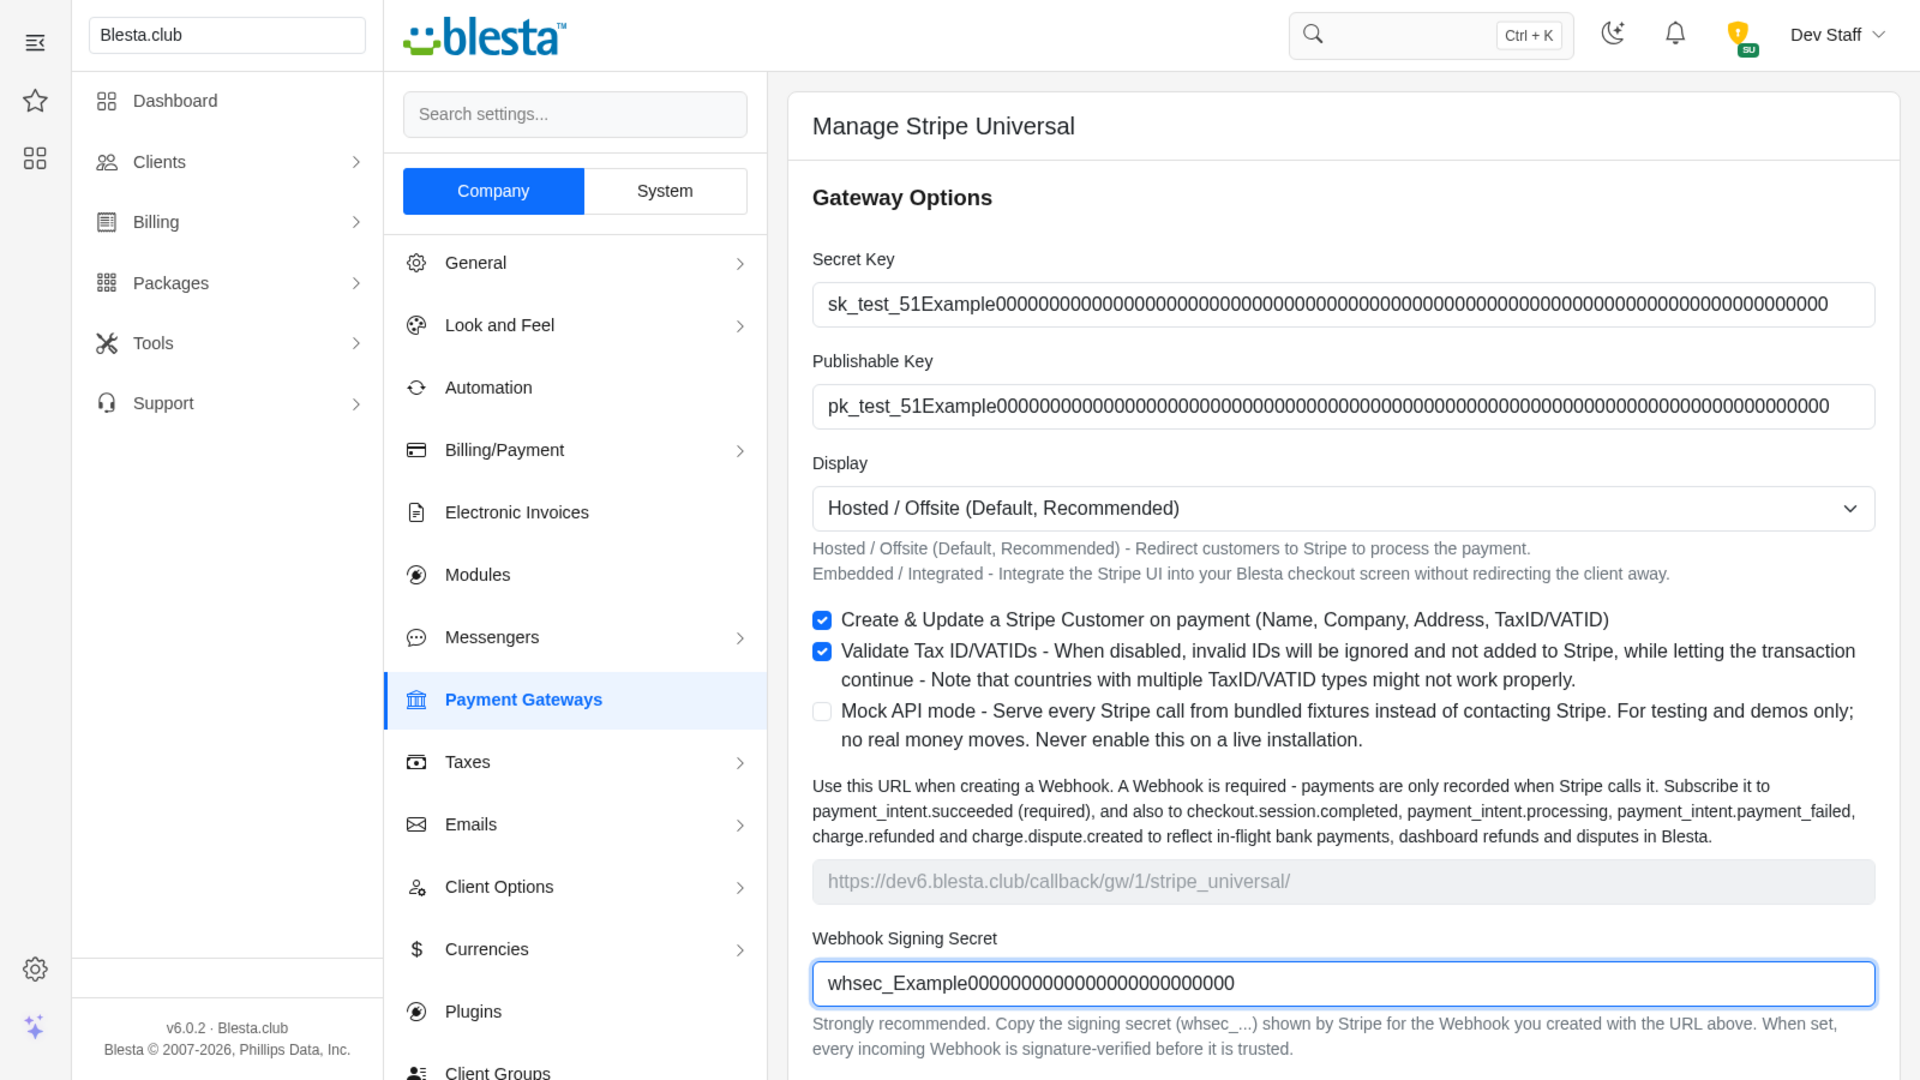The height and width of the screenshot is (1080, 1920).
Task: Click the Packages grid icon
Action: coord(107,283)
